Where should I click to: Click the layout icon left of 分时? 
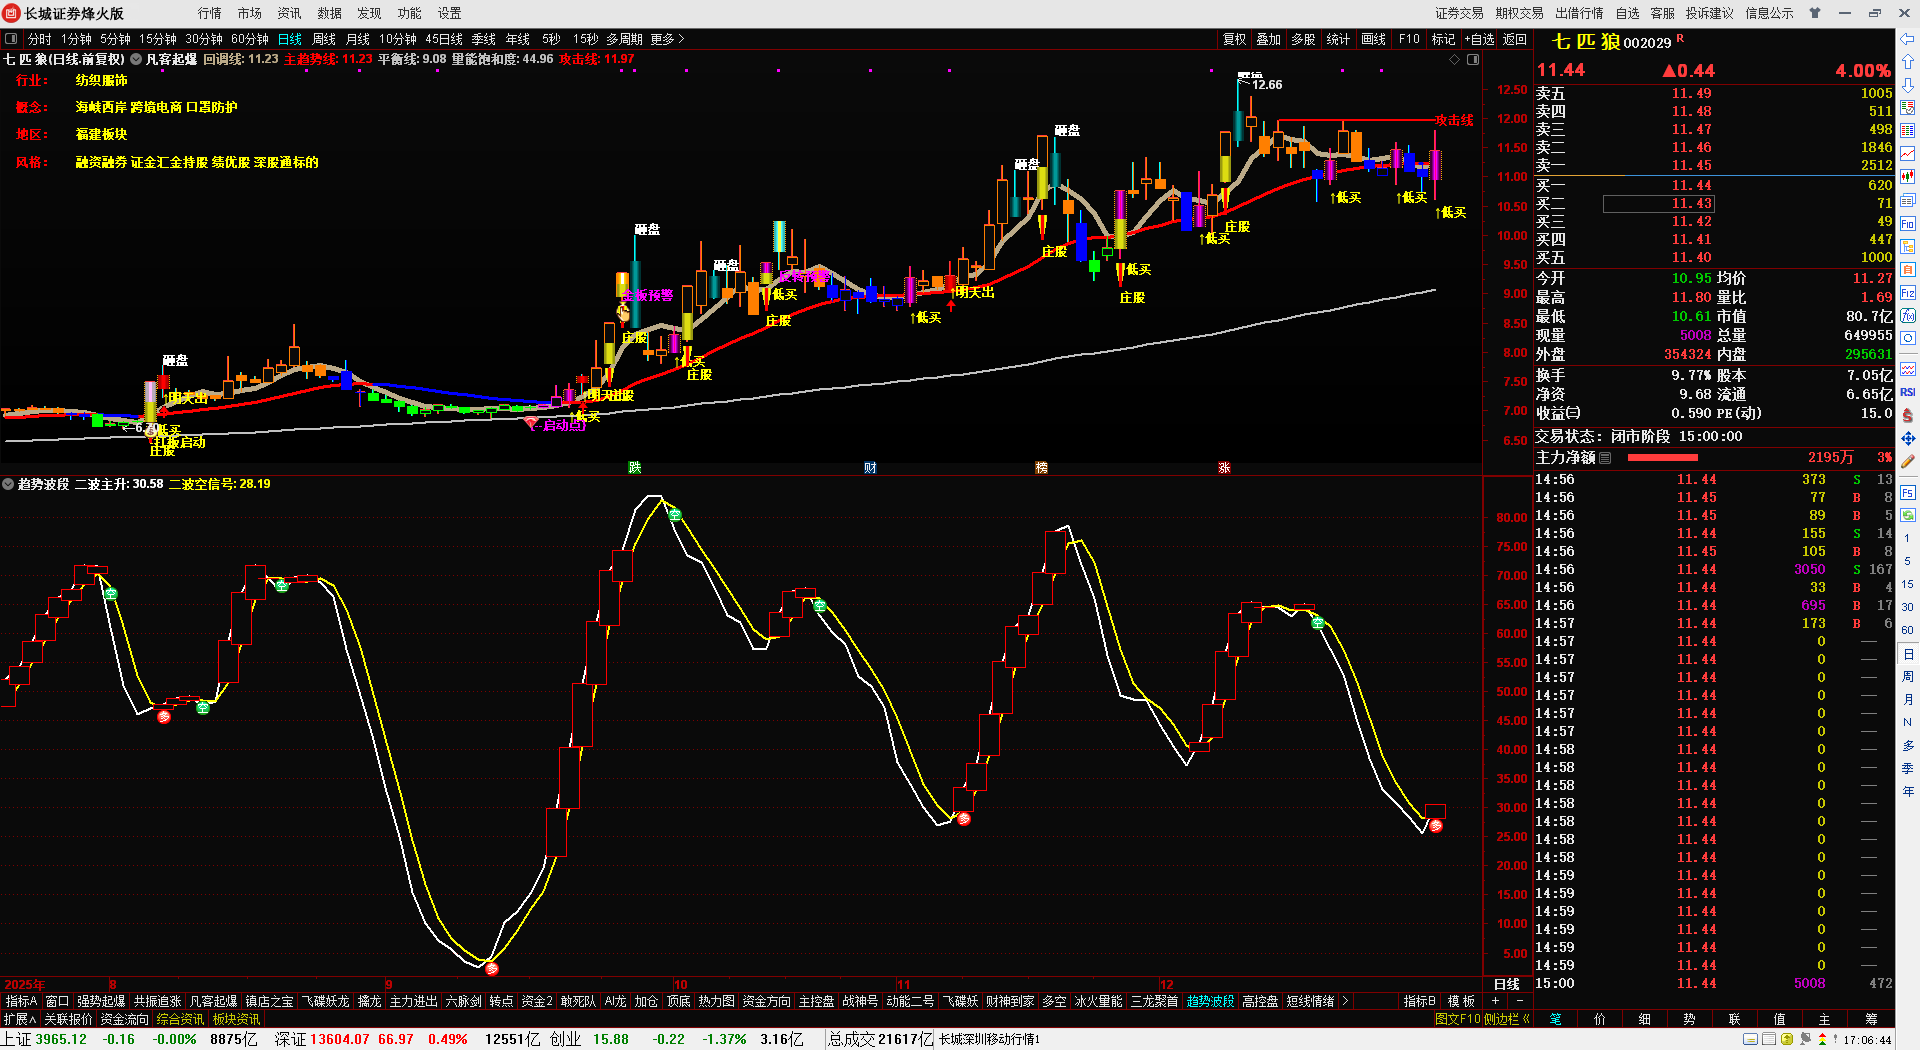[11, 39]
